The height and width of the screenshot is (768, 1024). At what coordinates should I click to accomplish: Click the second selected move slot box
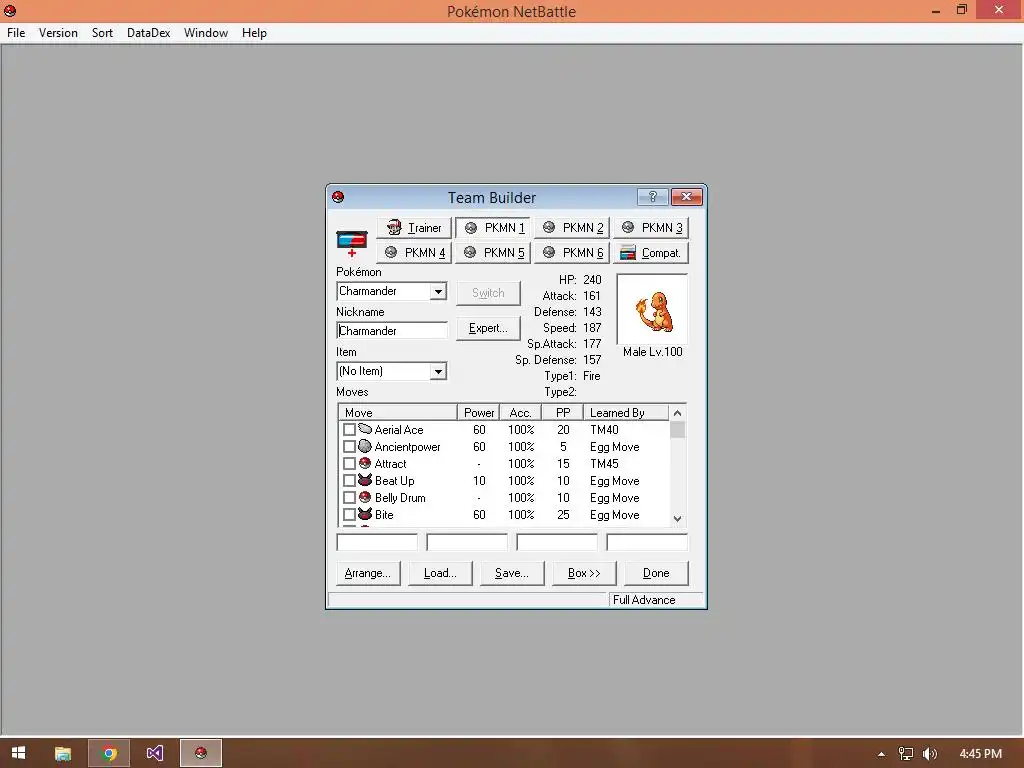(467, 542)
